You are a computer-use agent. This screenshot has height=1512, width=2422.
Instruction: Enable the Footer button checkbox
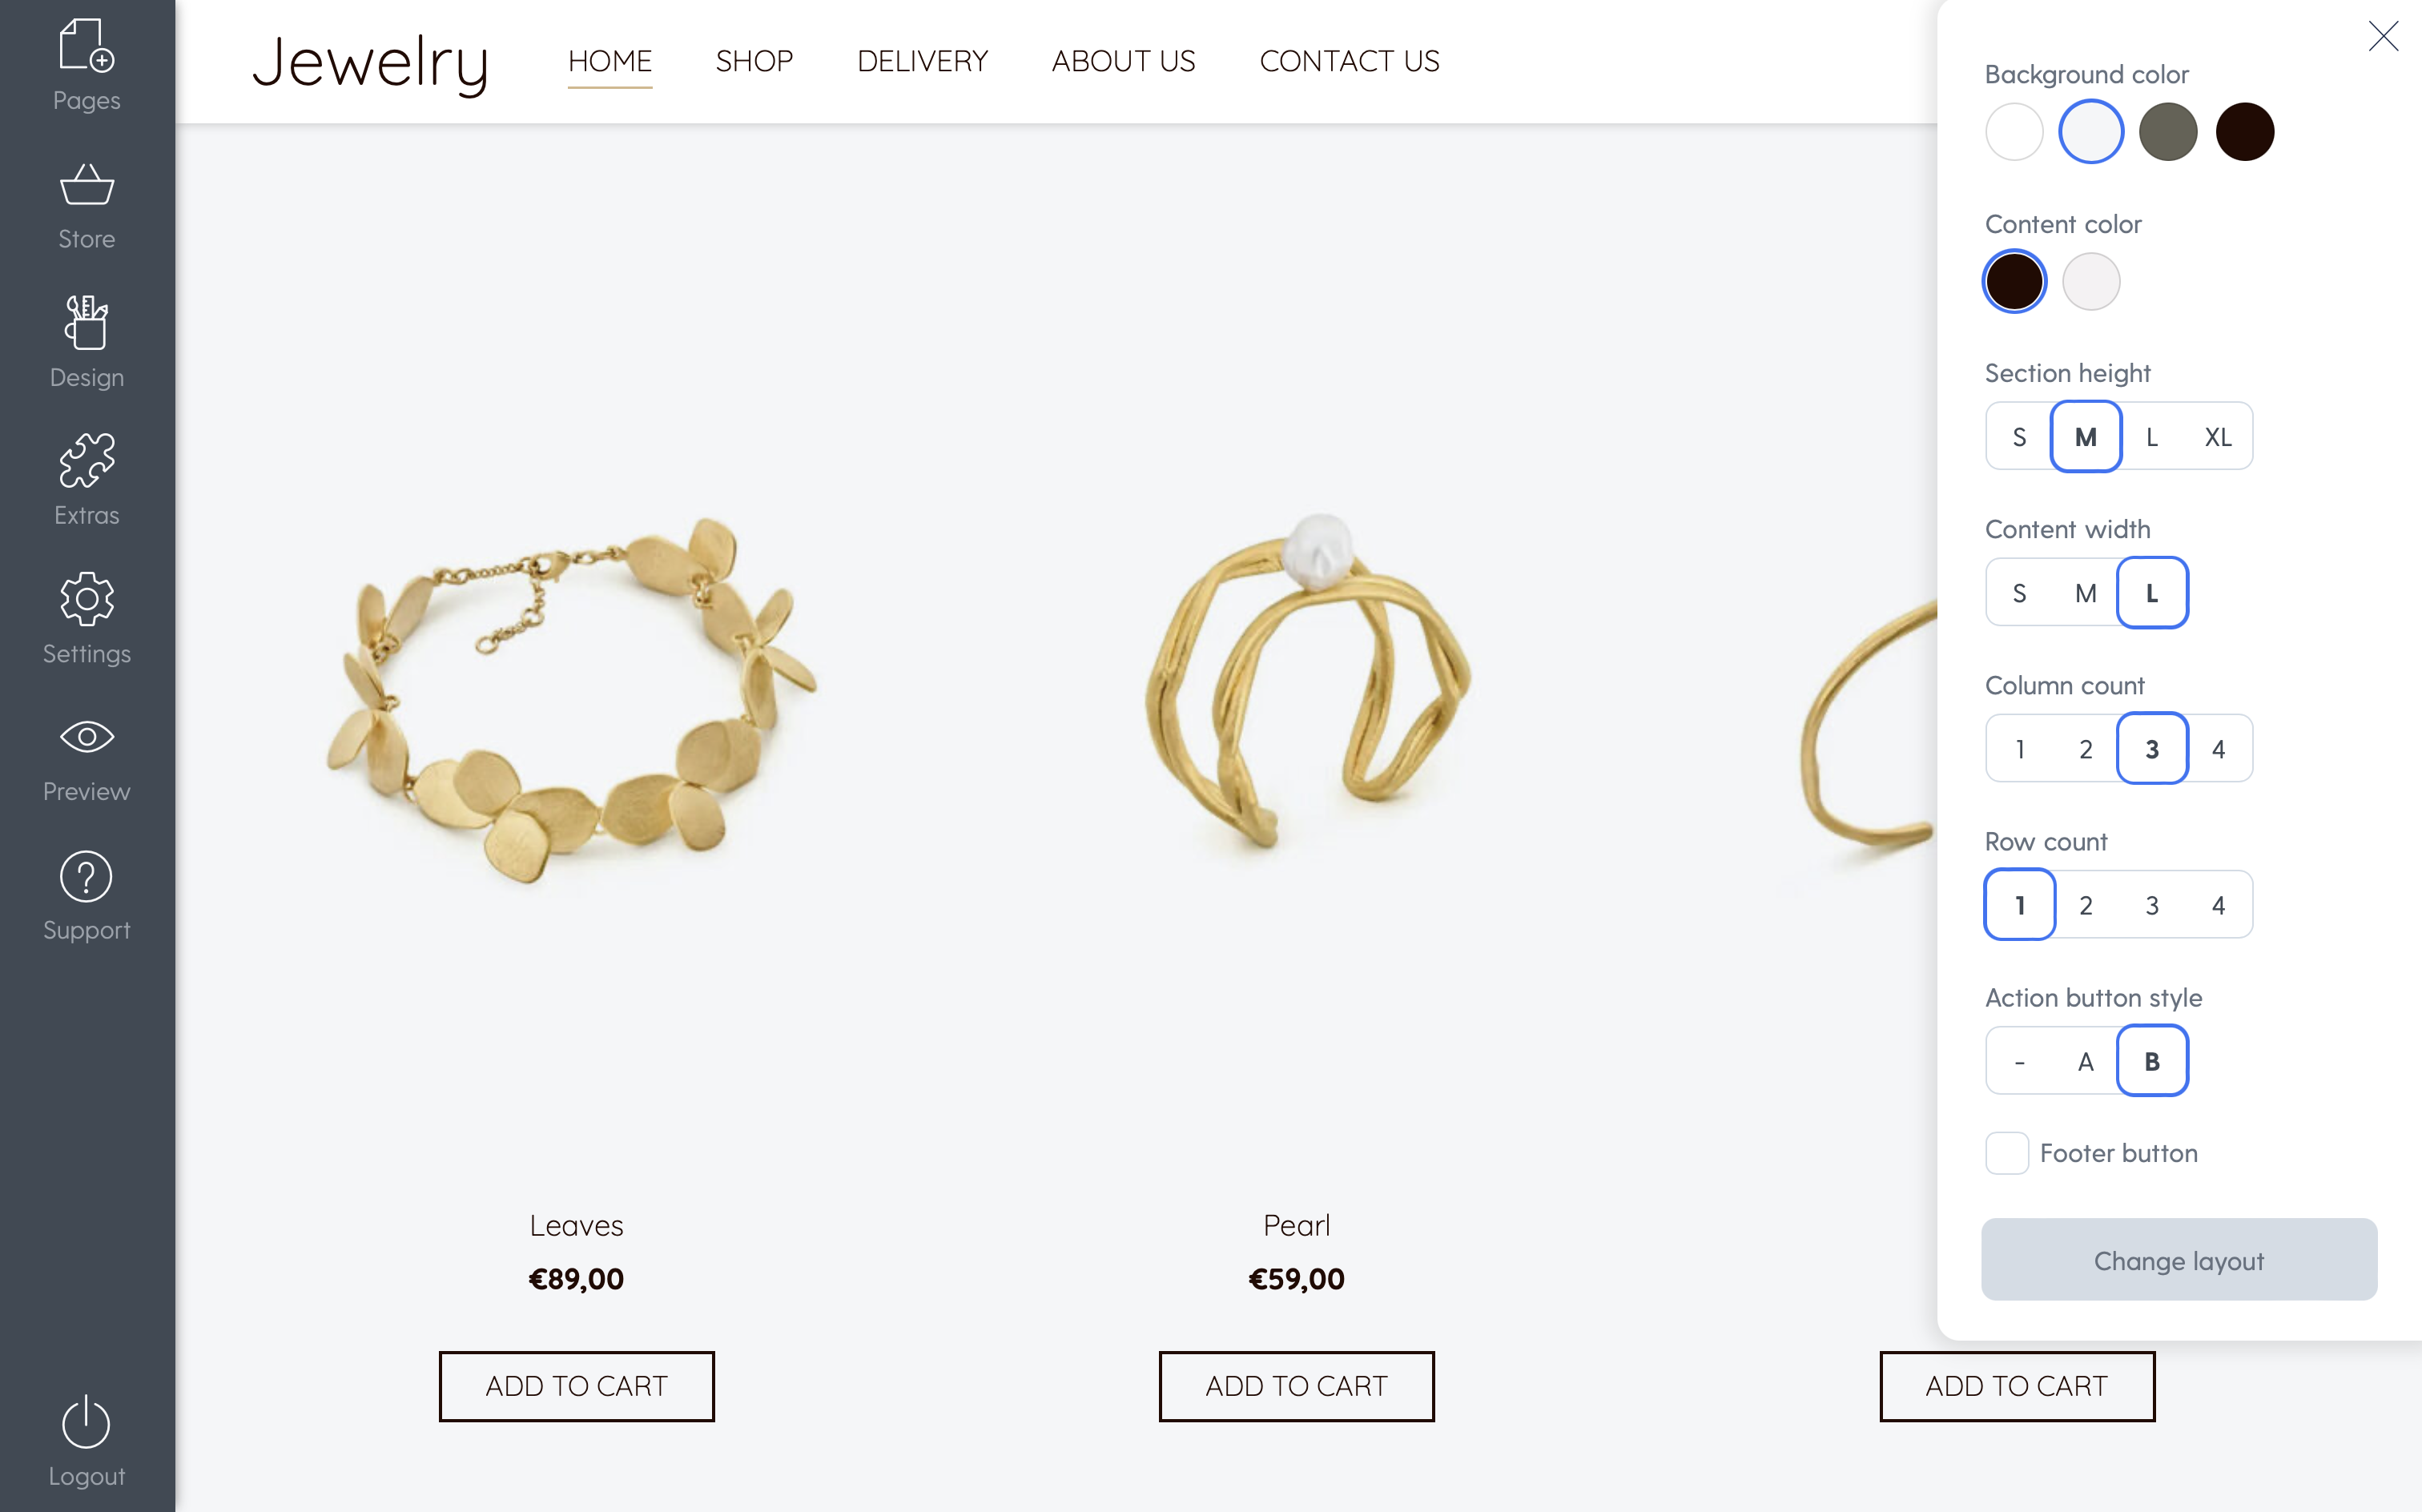coord(2006,1153)
